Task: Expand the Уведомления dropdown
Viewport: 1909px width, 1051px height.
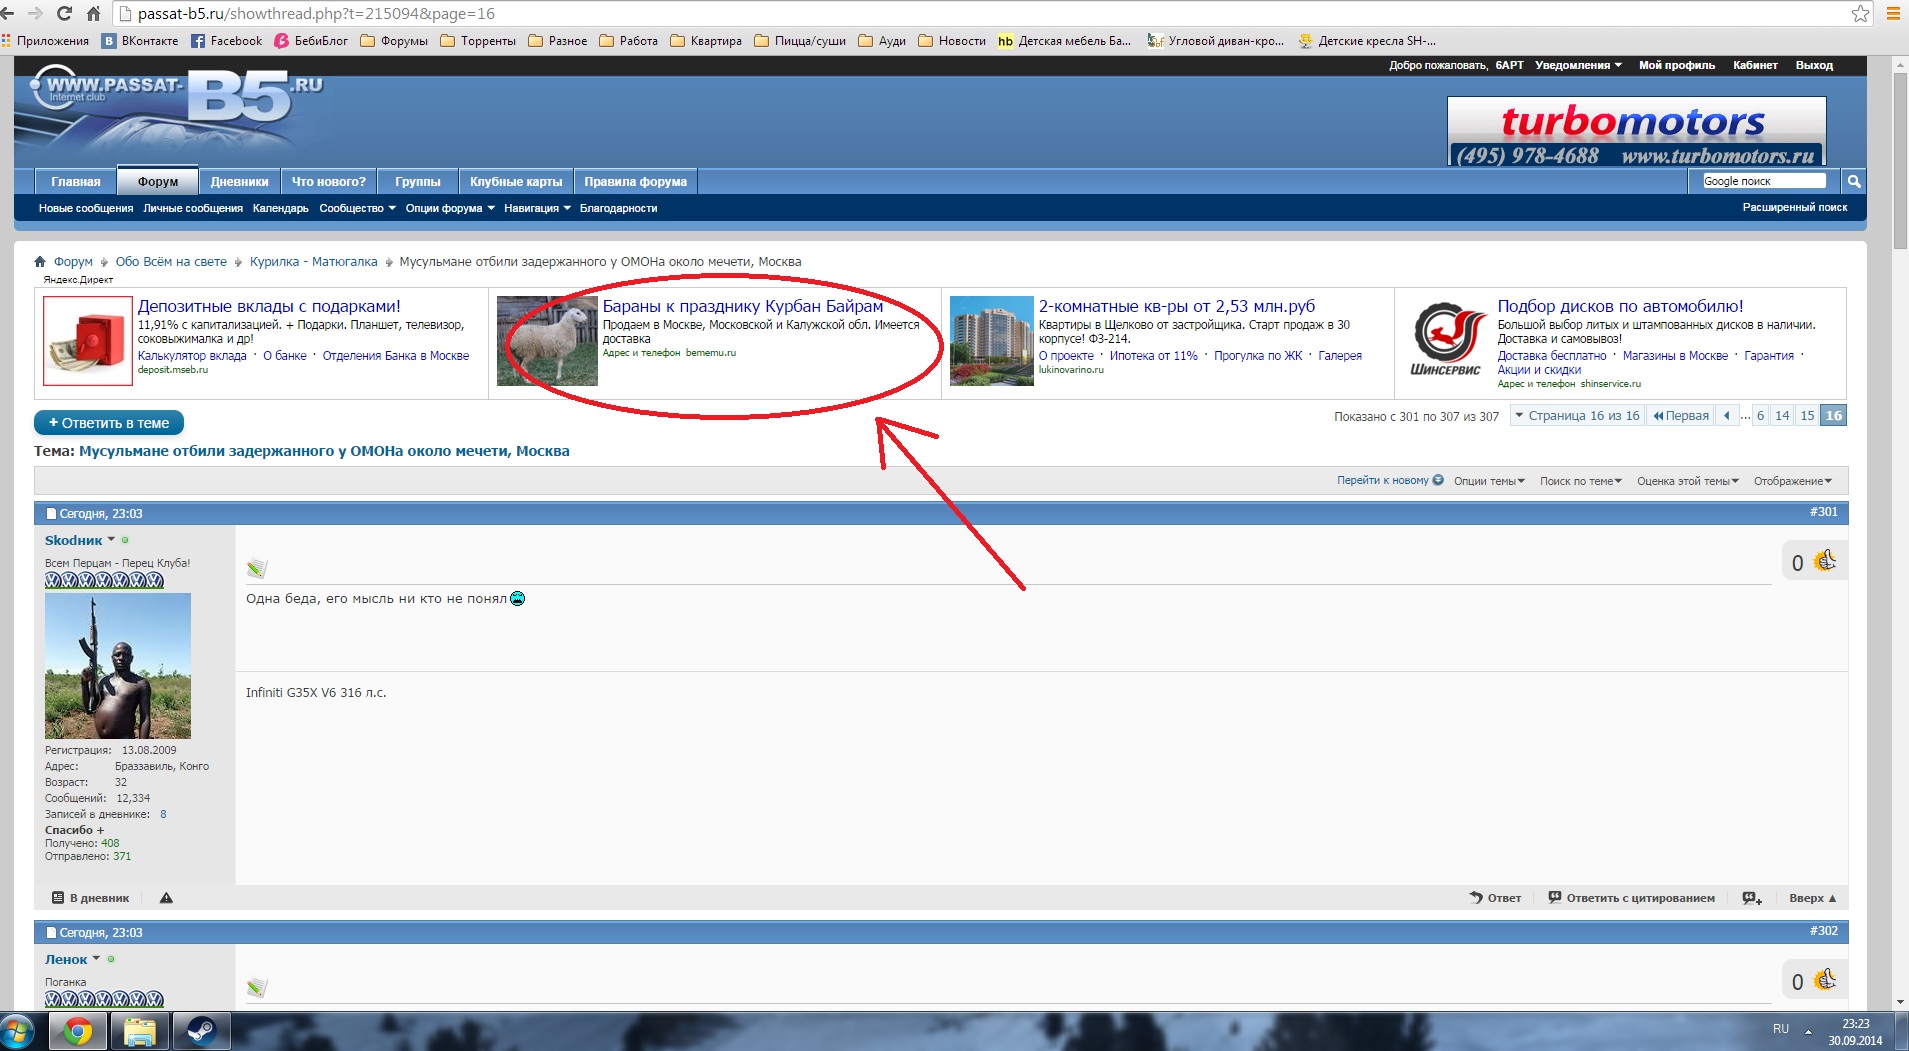Action: coord(1578,65)
